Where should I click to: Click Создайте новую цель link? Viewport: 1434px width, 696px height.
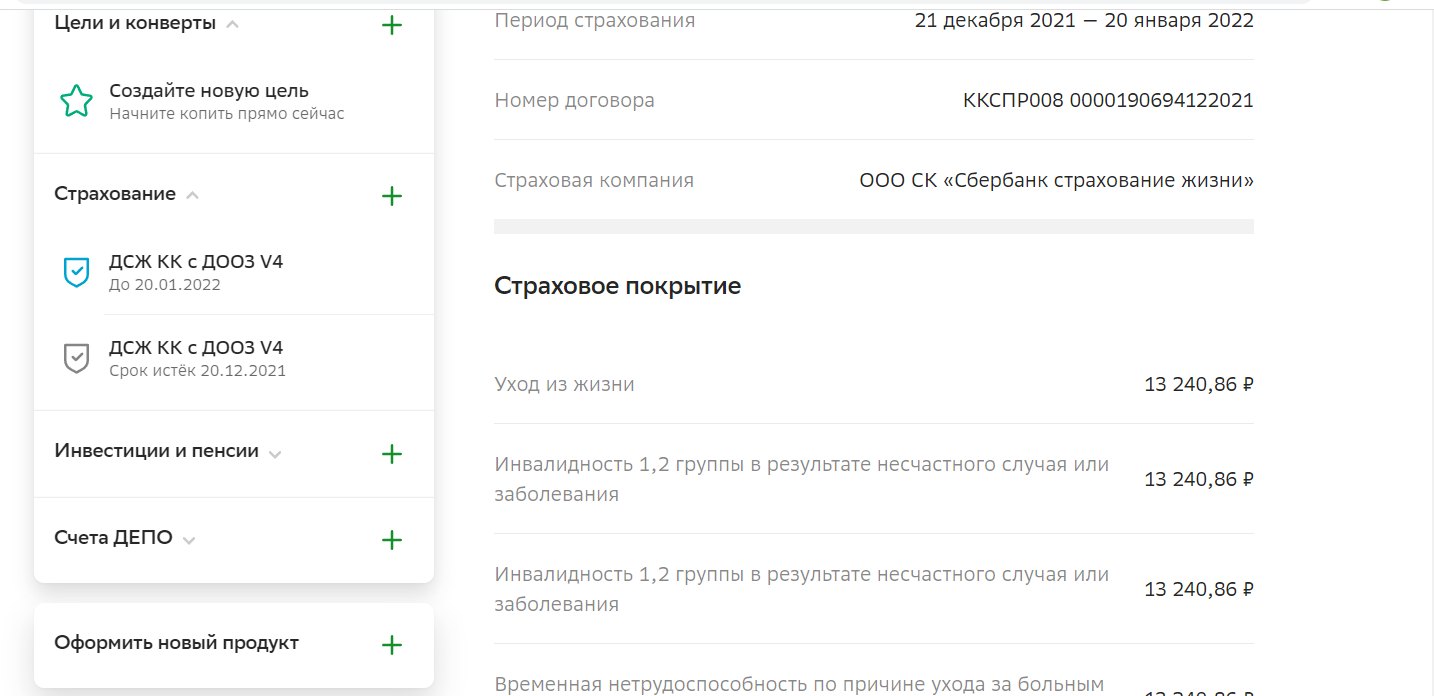coord(208,91)
